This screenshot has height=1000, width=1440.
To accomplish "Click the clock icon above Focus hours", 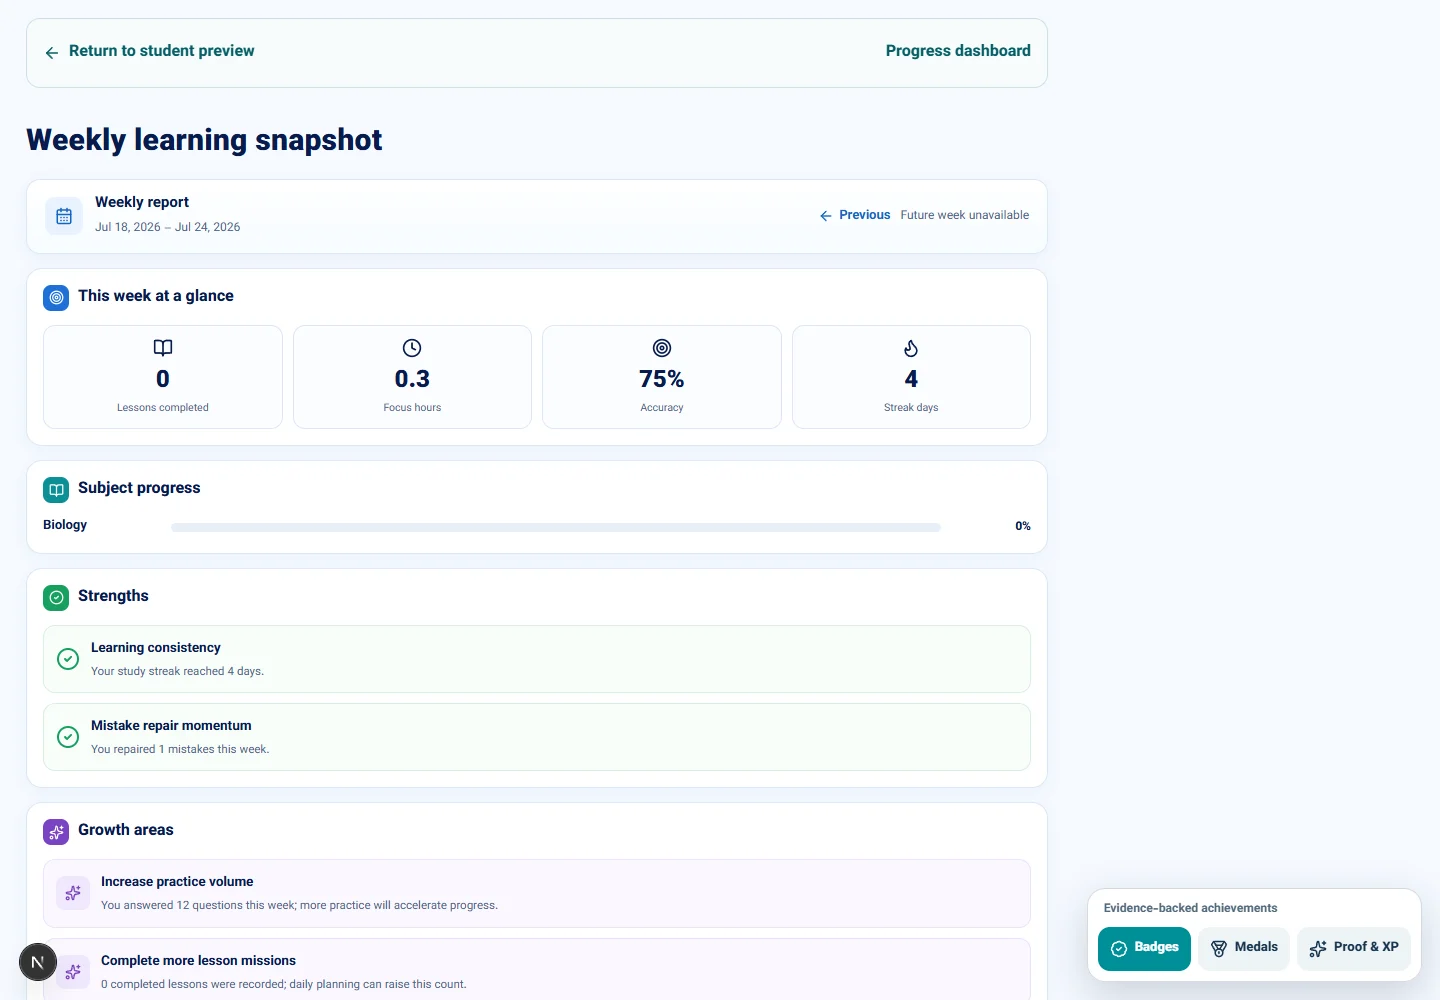I will [x=412, y=348].
